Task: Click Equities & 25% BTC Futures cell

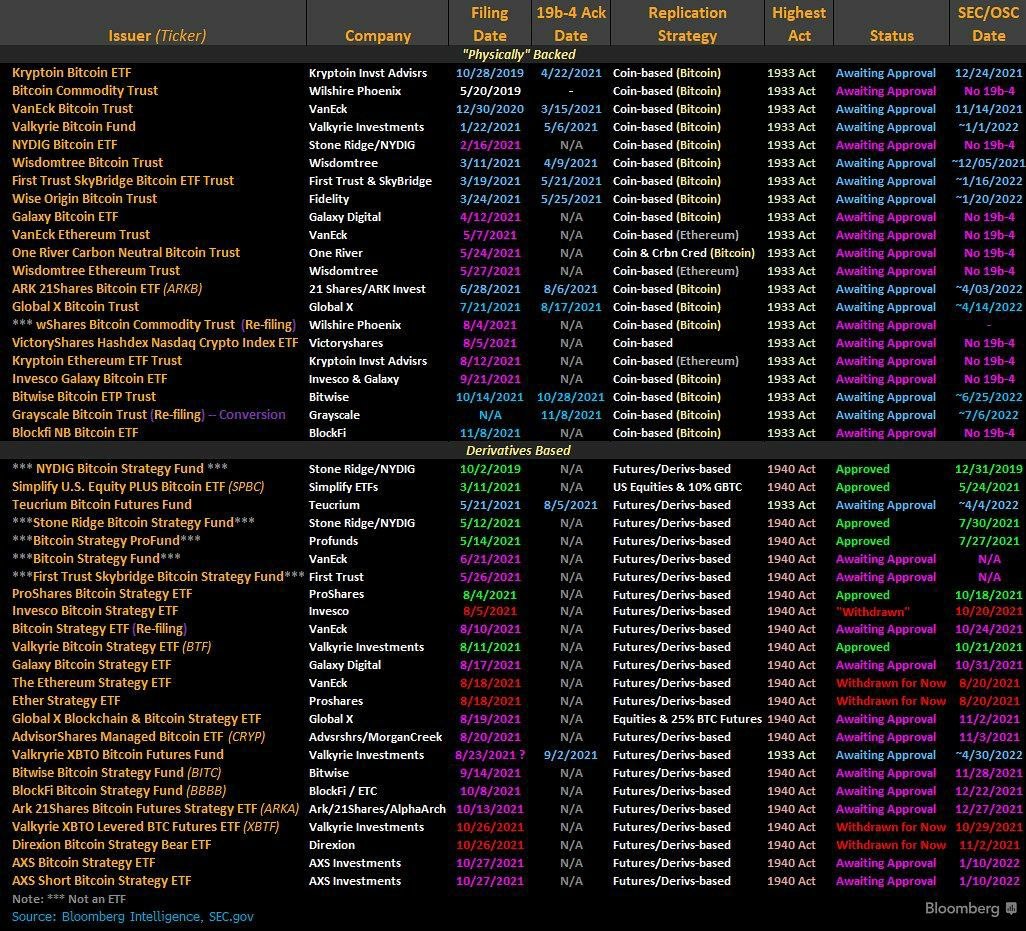Action: coord(687,719)
